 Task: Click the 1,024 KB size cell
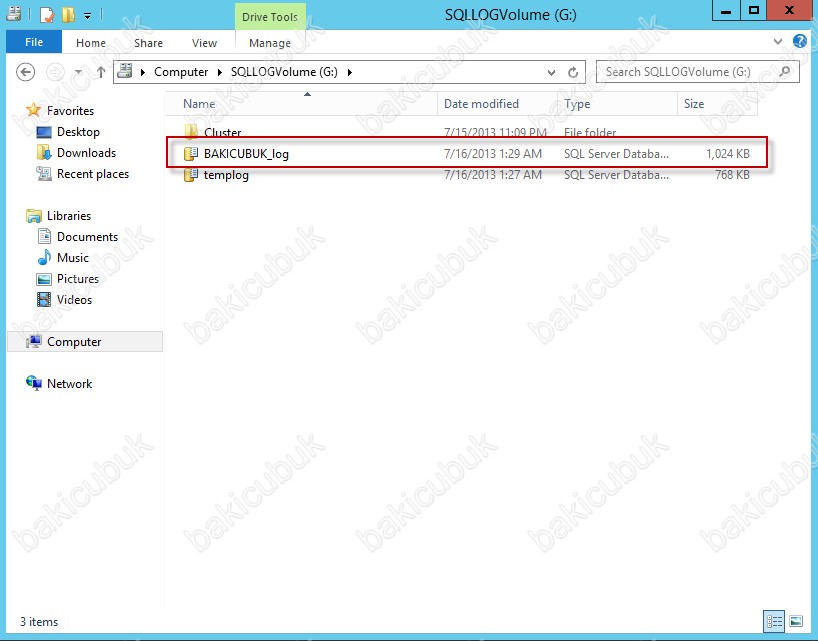click(x=728, y=154)
